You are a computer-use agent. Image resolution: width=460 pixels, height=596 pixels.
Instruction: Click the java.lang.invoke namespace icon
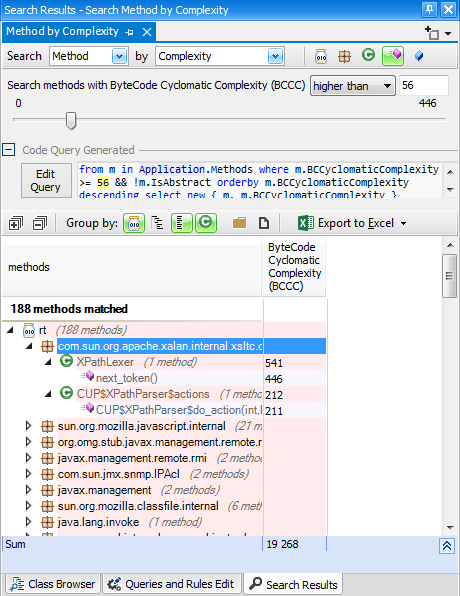47,522
